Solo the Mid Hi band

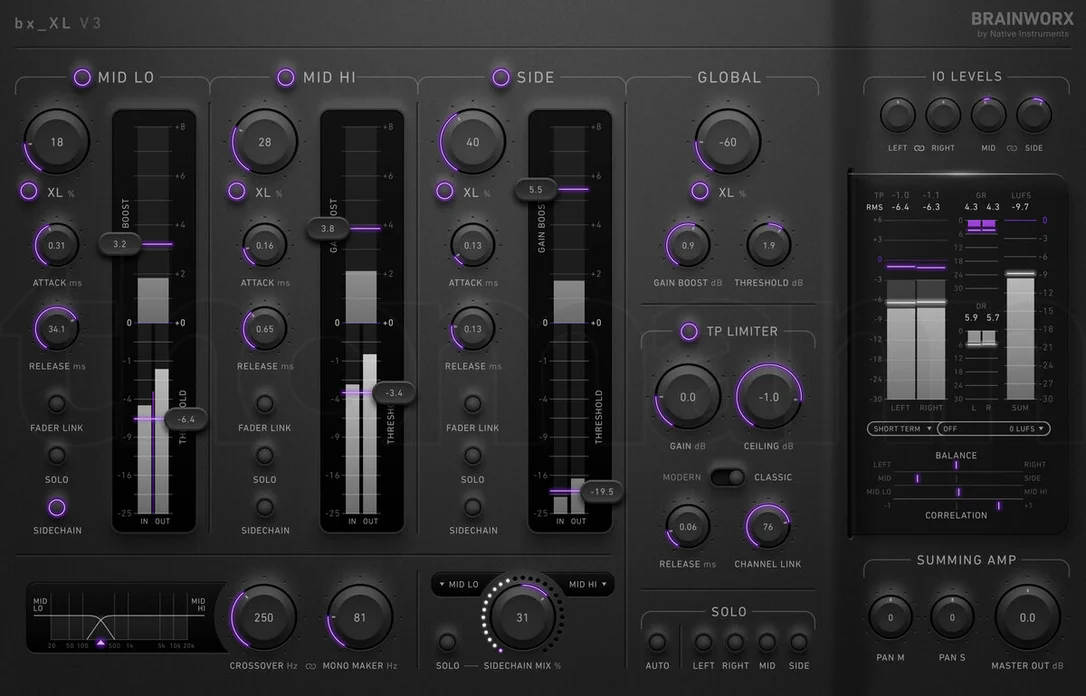coord(265,456)
